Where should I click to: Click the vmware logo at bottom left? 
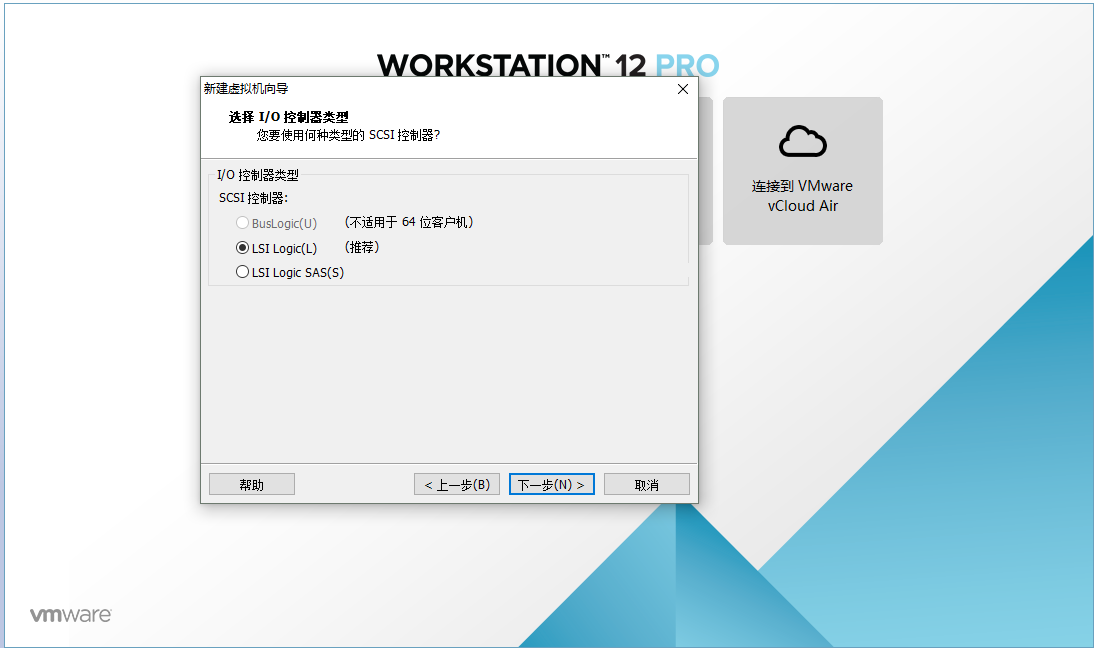[x=70, y=615]
